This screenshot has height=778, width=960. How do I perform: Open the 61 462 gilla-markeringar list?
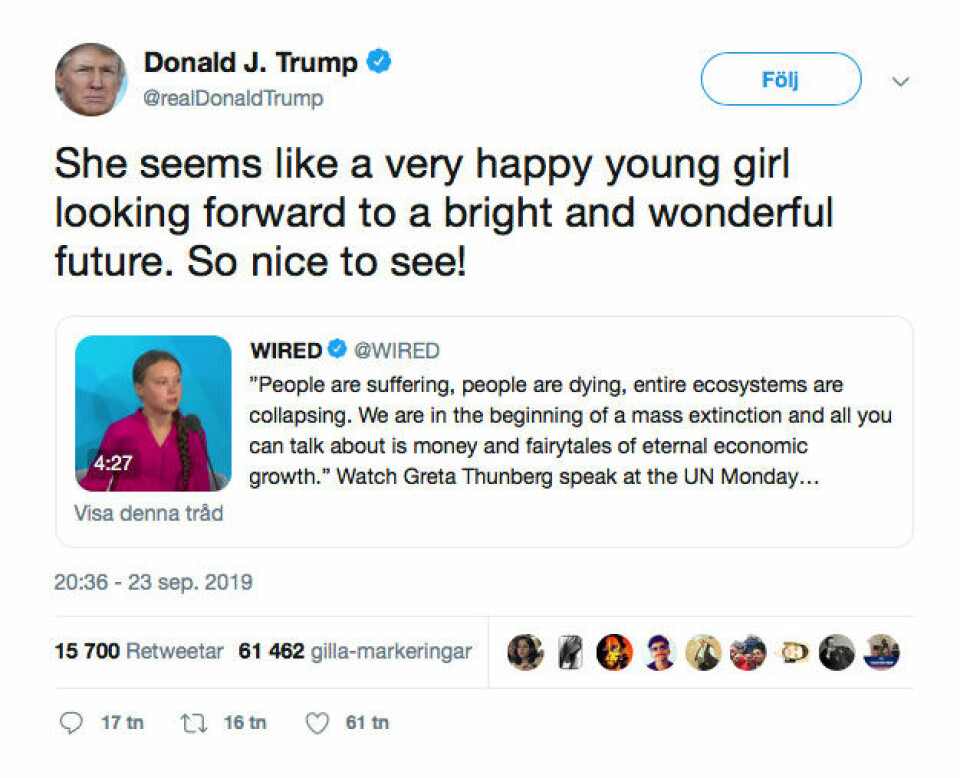point(355,652)
